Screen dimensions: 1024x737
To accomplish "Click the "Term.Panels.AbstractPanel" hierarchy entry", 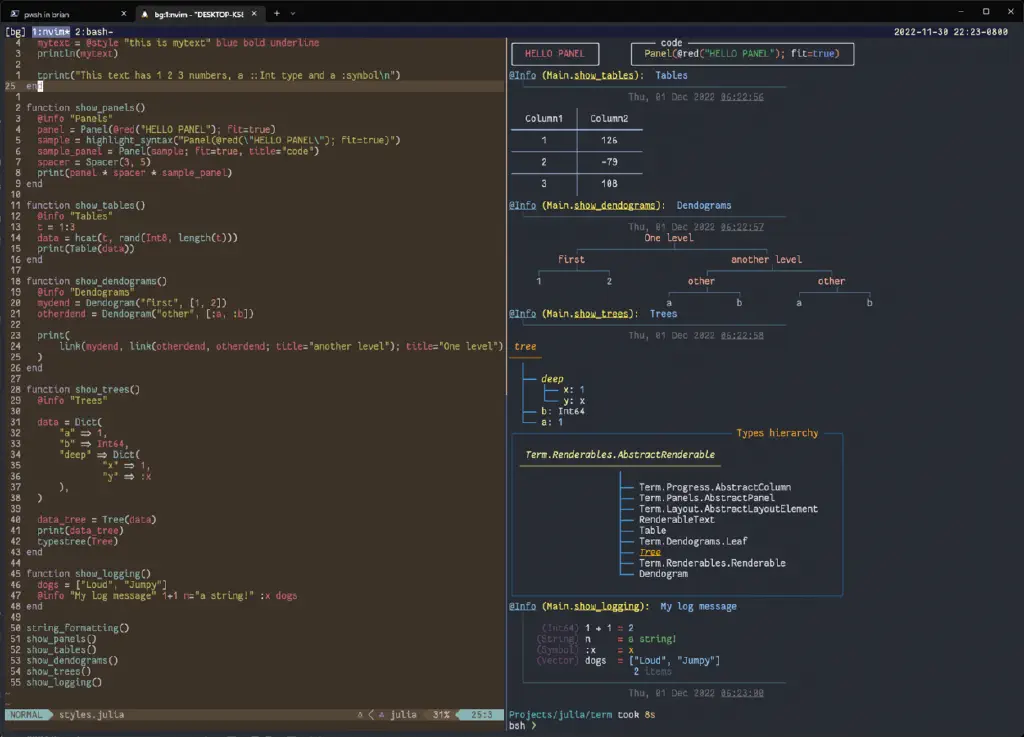I will (x=707, y=498).
